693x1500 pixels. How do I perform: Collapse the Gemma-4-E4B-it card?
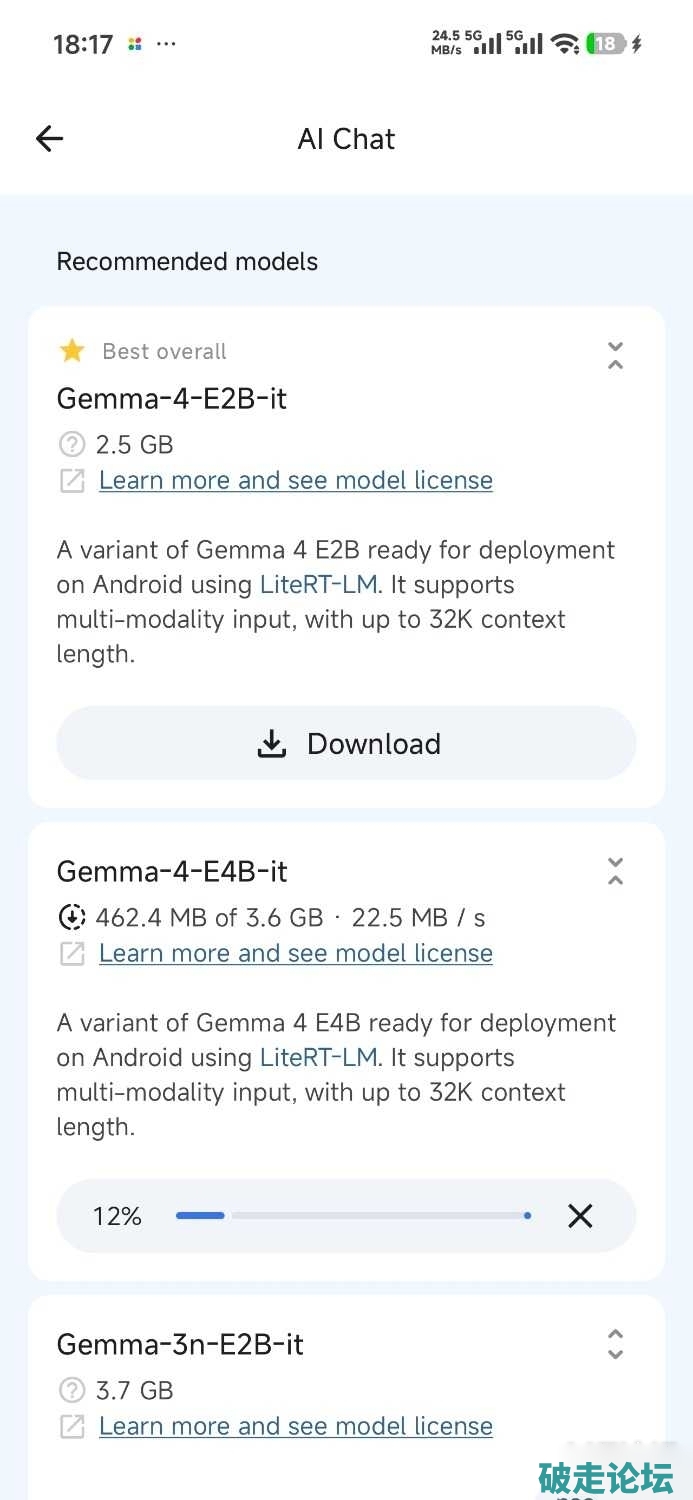point(616,871)
